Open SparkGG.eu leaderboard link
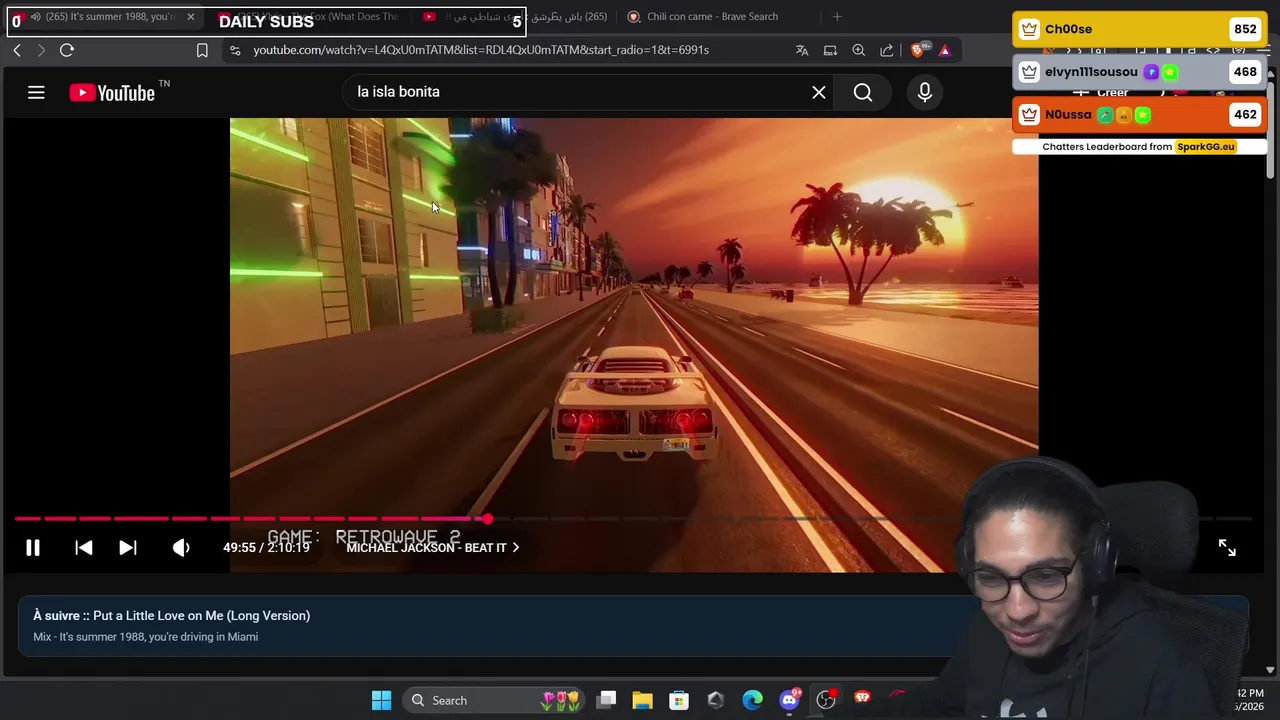The width and height of the screenshot is (1280, 720). 1205,147
